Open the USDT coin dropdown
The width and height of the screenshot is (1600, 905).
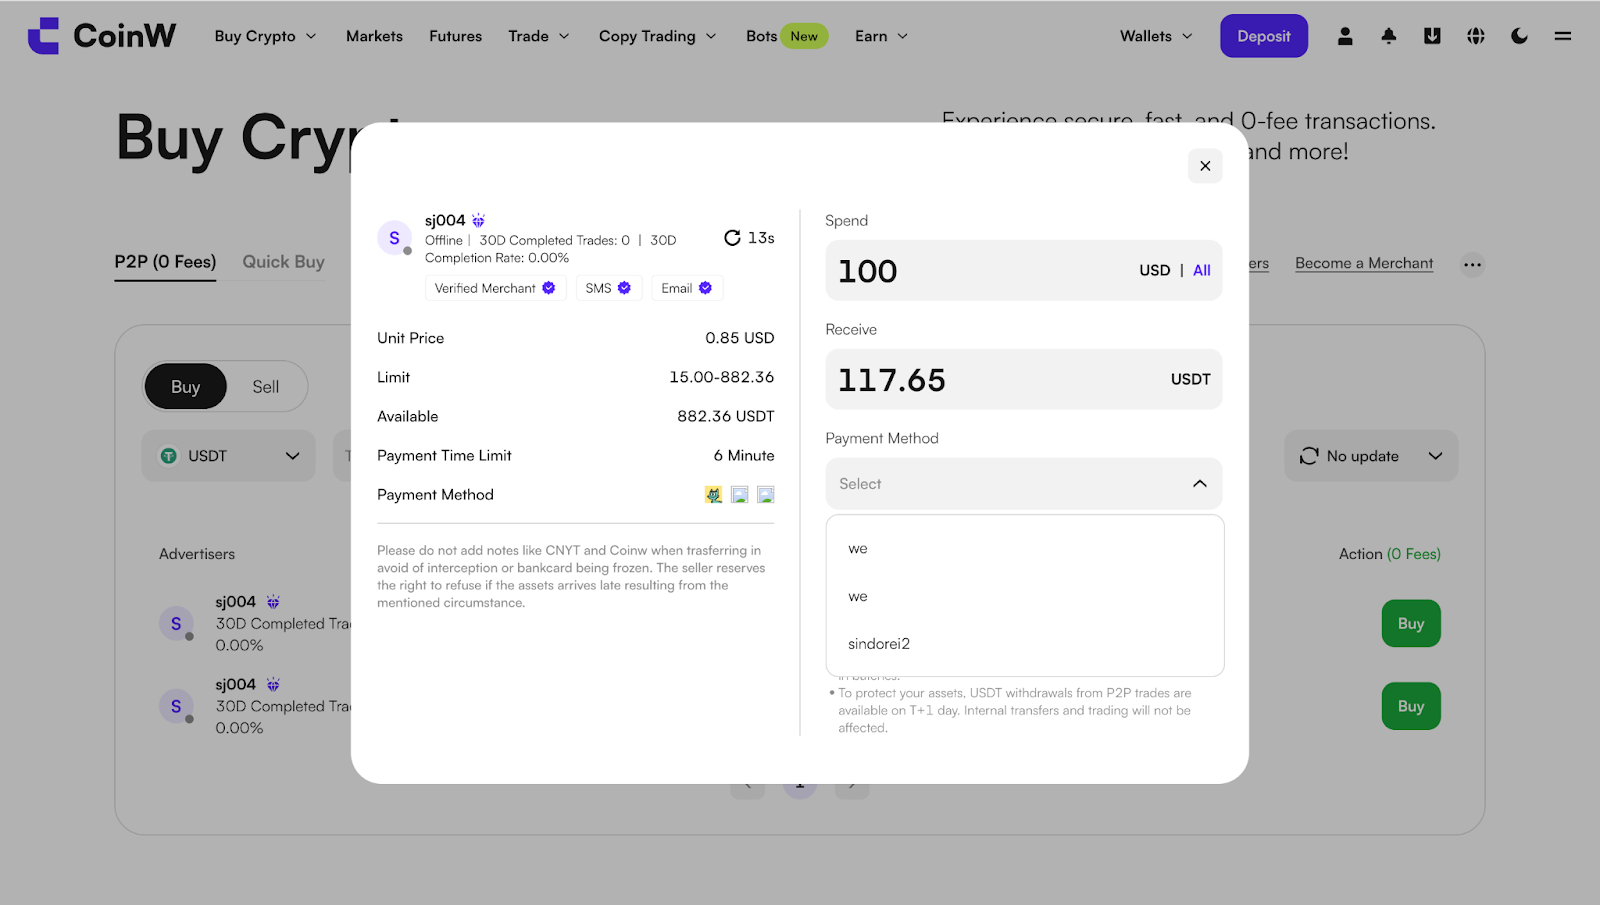(x=229, y=456)
